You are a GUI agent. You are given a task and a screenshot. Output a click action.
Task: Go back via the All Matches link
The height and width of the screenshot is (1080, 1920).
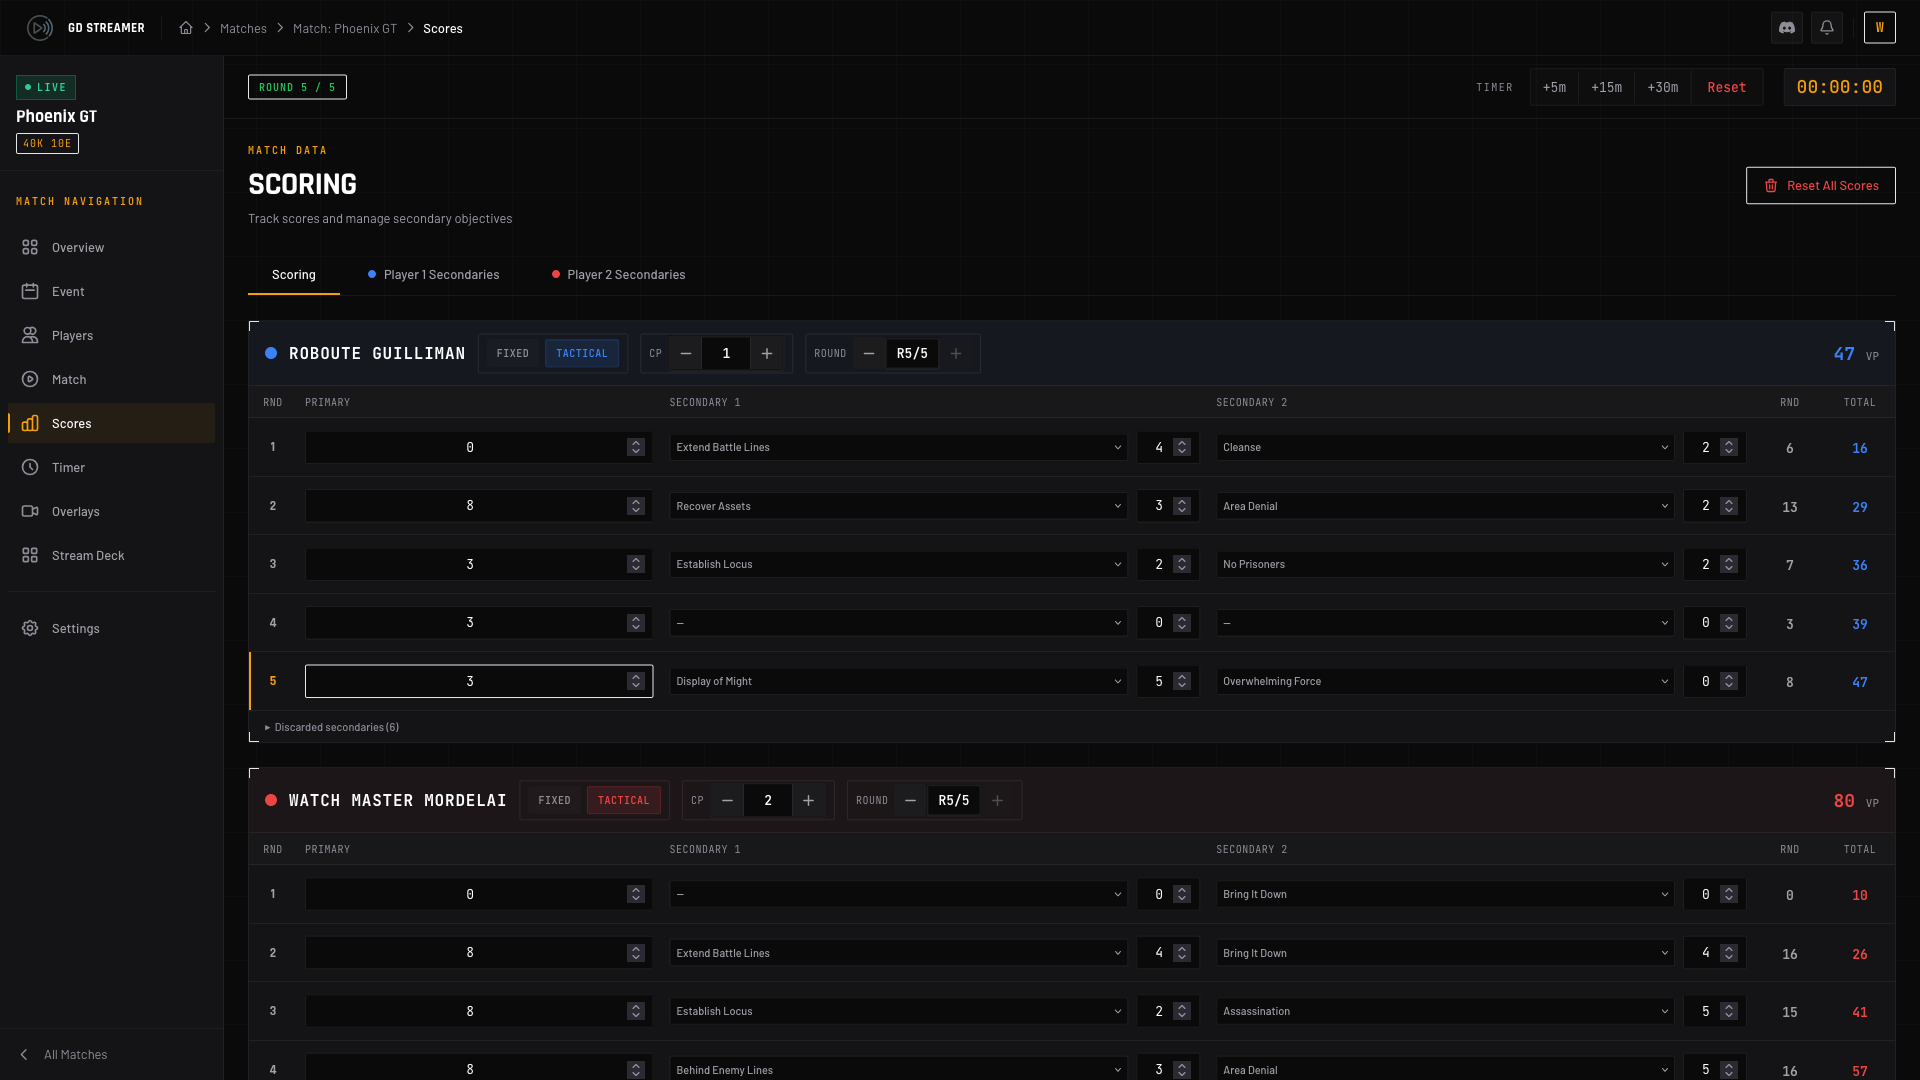pos(75,1054)
